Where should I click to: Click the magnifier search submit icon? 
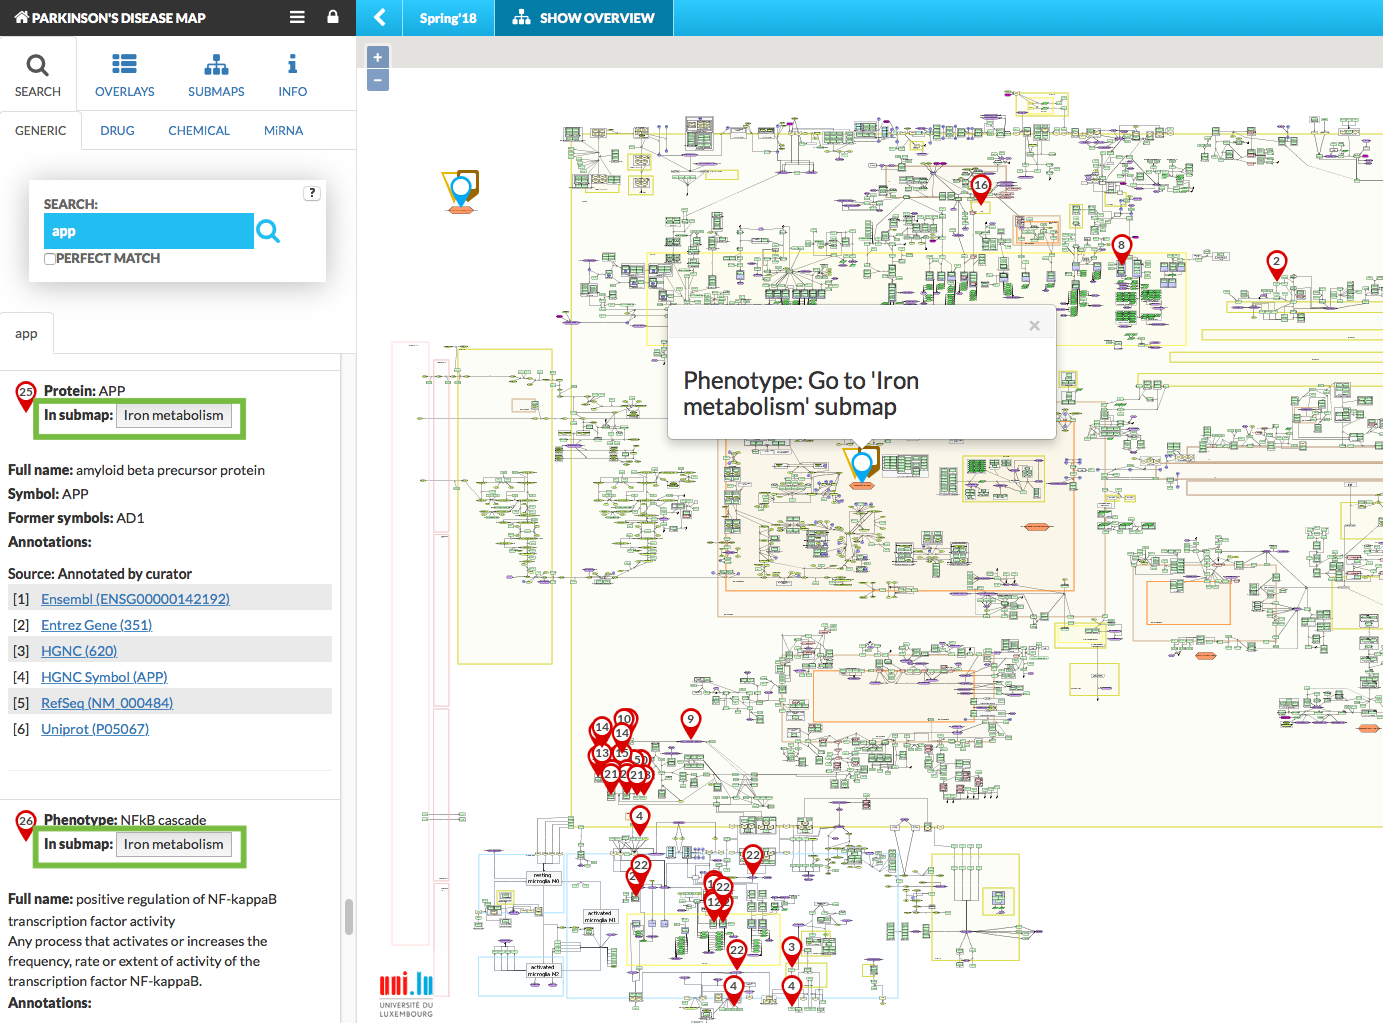(268, 232)
